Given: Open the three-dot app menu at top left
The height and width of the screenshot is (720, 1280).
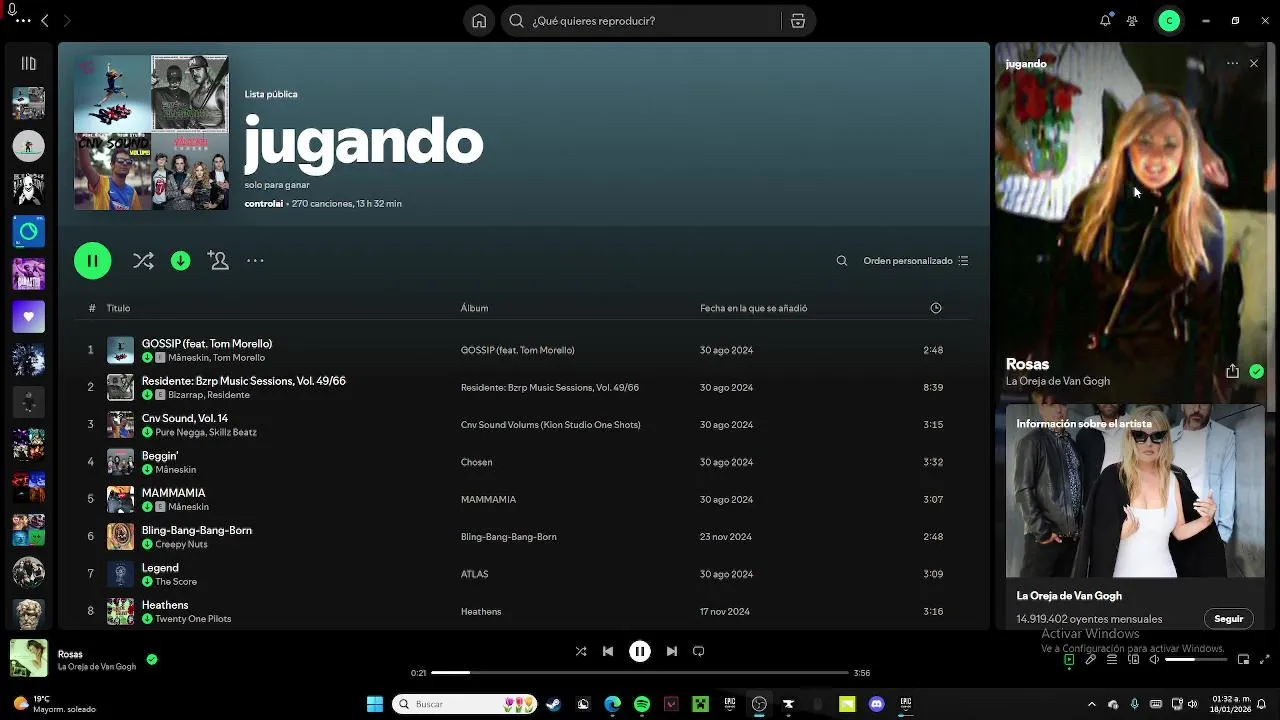Looking at the screenshot, I should (x=23, y=21).
